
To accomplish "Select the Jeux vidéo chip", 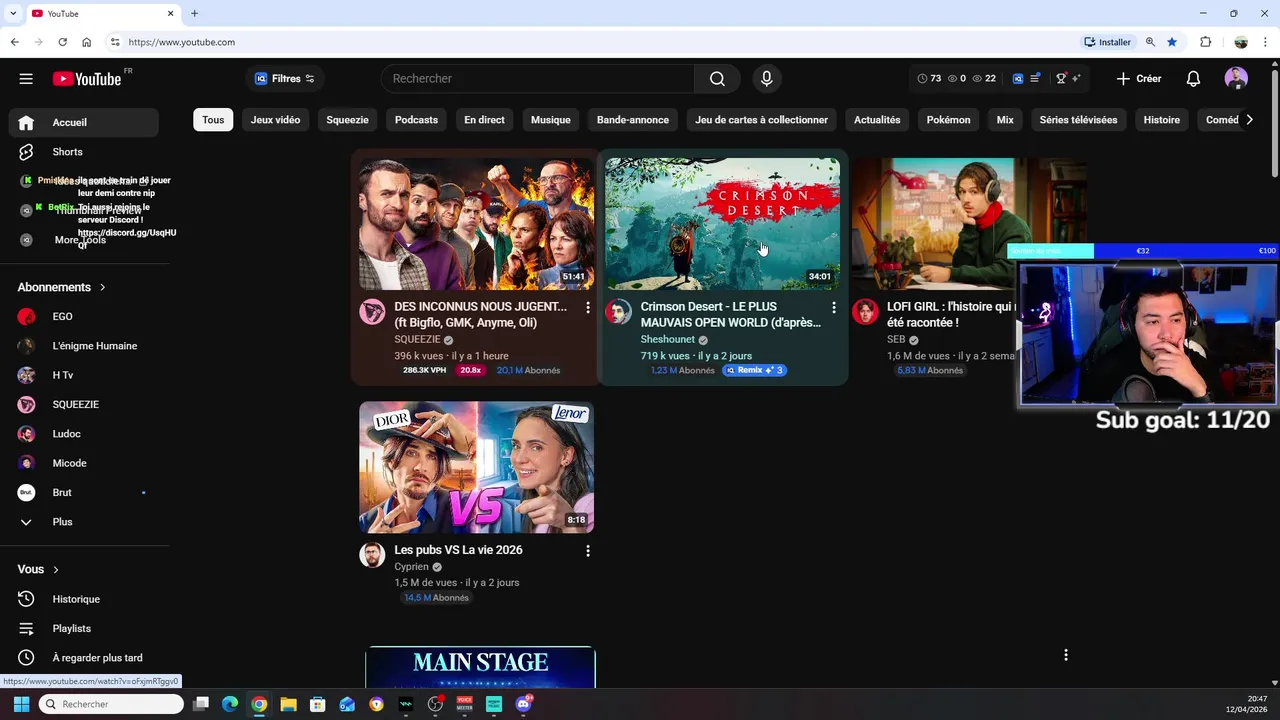I will [x=275, y=120].
